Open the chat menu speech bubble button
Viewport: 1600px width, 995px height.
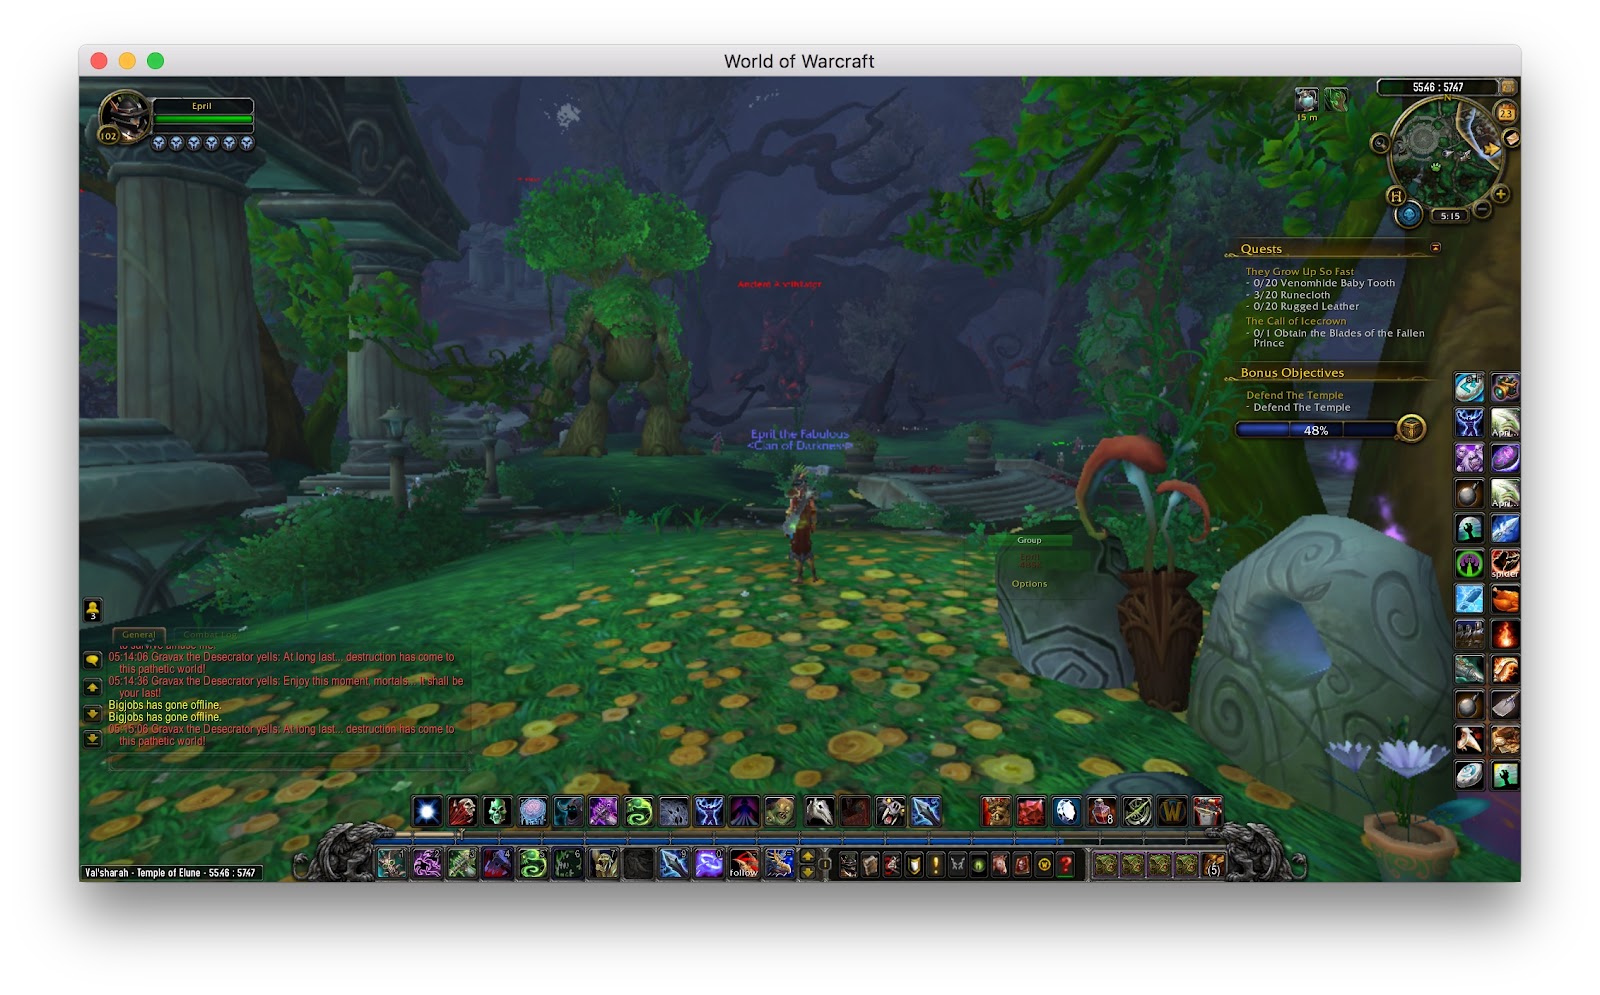[x=92, y=660]
